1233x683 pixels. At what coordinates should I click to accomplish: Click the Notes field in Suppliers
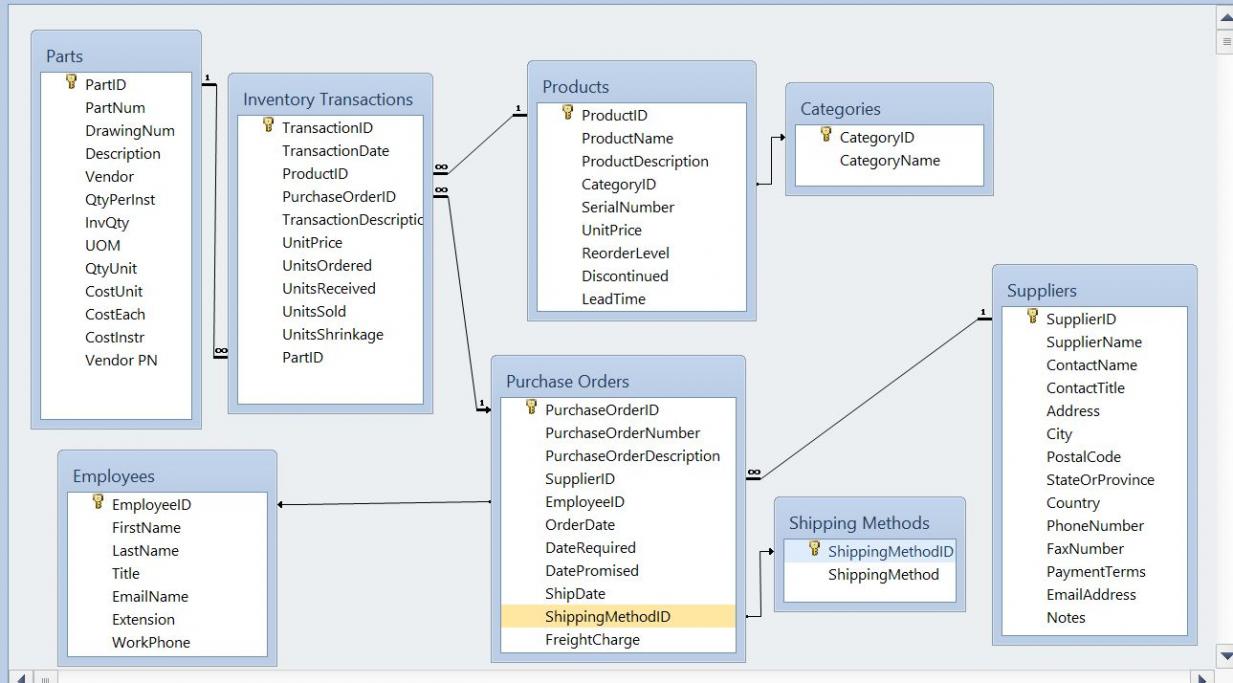pos(1066,618)
